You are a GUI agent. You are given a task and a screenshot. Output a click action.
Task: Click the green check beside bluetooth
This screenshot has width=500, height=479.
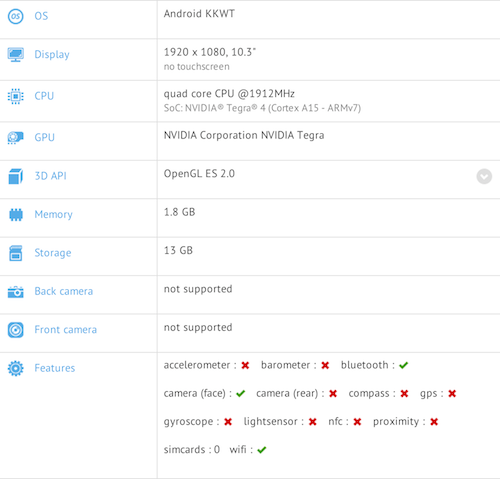click(x=404, y=365)
